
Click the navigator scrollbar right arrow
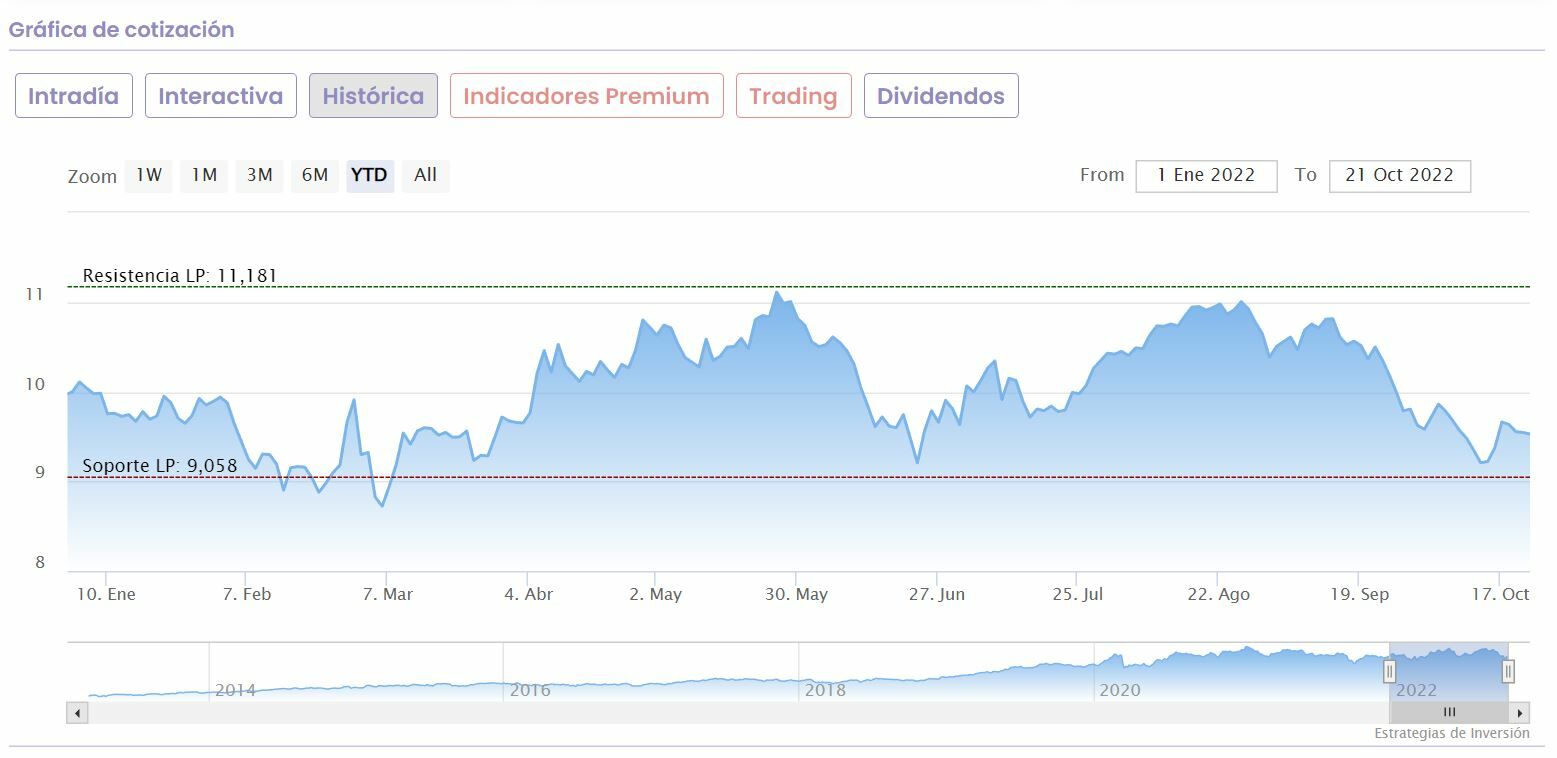pyautogui.click(x=1520, y=713)
